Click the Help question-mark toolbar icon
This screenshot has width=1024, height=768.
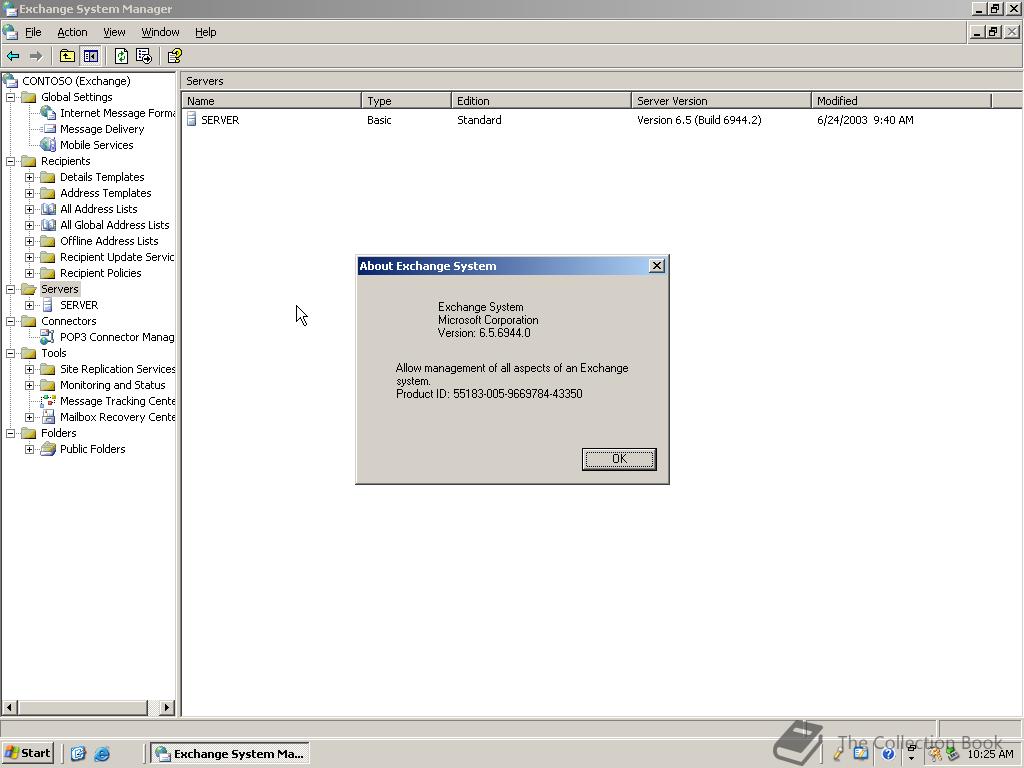pyautogui.click(x=174, y=56)
